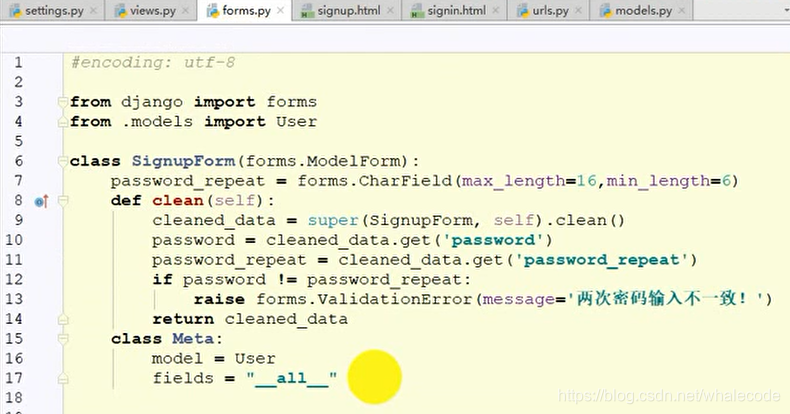Close the urls.py tab
The width and height of the screenshot is (790, 414).
578,11
